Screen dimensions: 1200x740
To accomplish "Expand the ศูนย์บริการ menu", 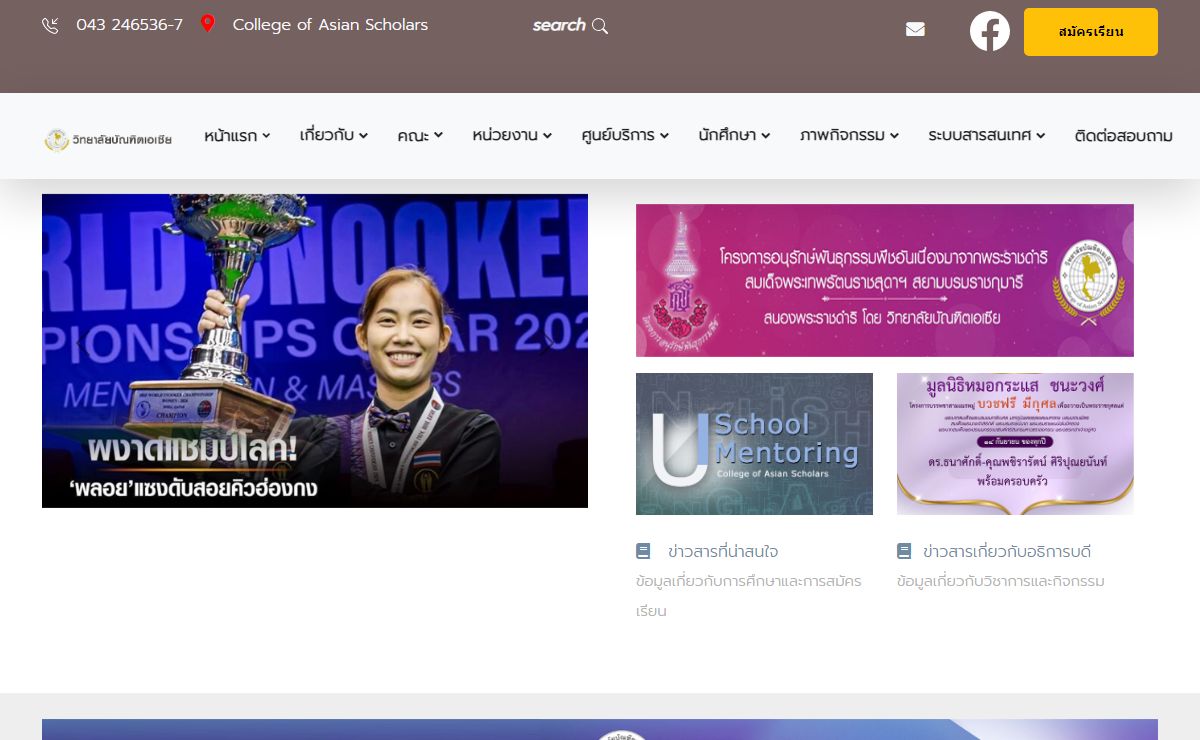I will pyautogui.click(x=625, y=136).
